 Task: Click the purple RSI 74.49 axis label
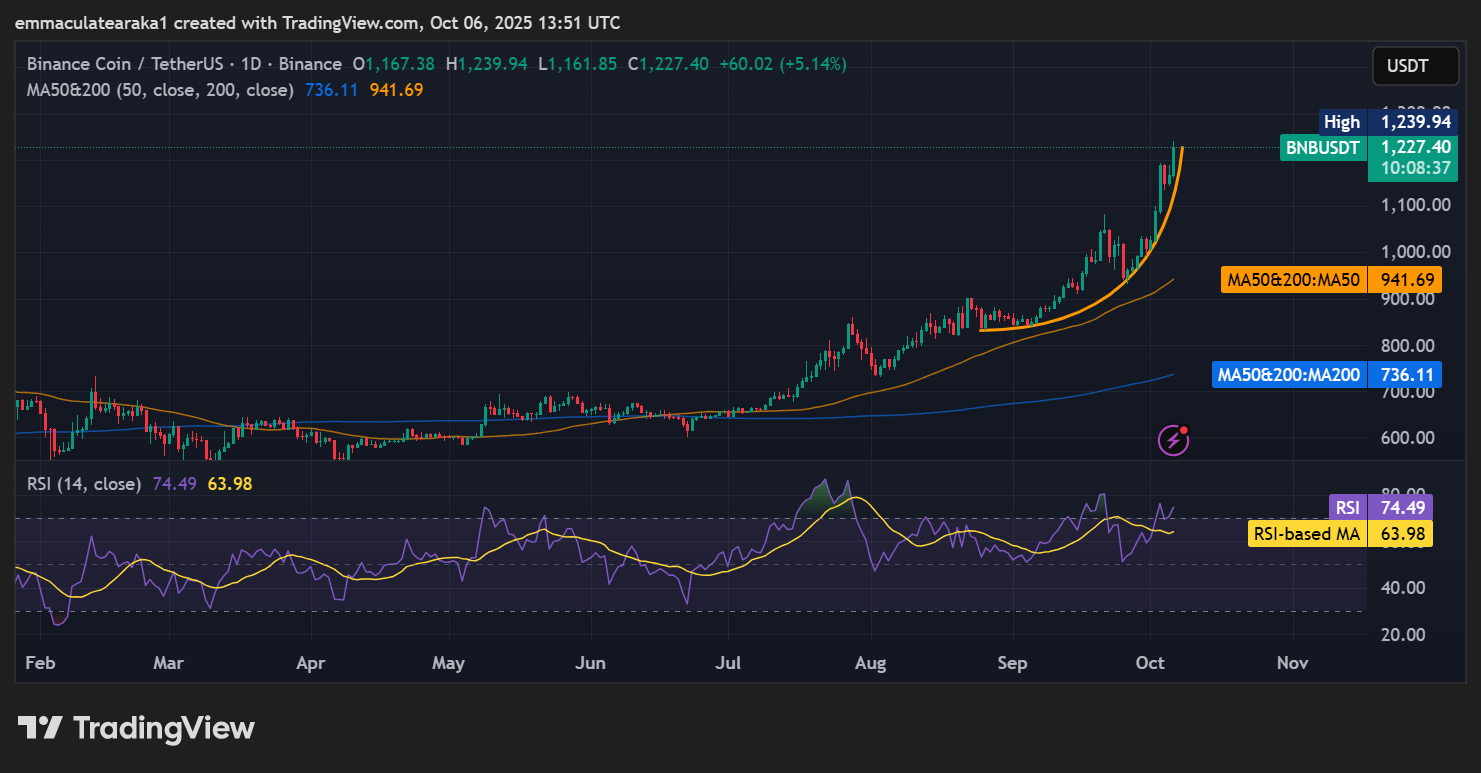1380,507
